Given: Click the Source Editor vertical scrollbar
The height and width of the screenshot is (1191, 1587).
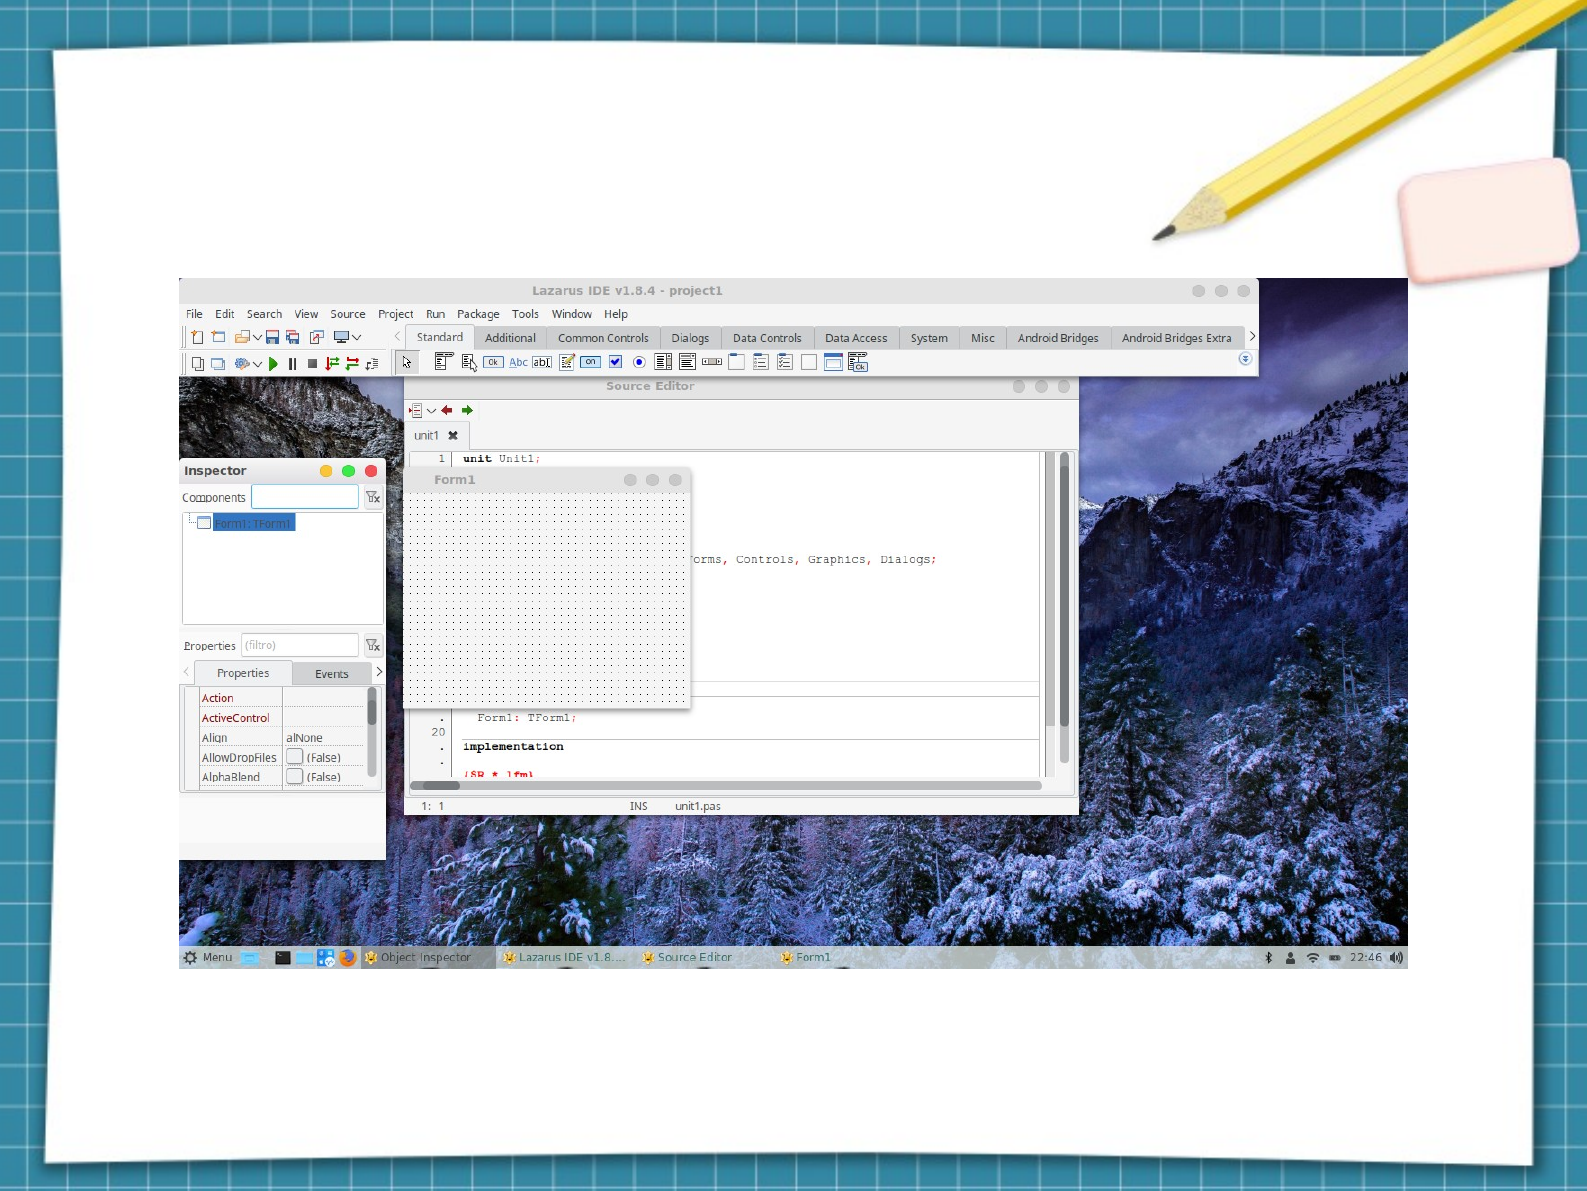Looking at the screenshot, I should 1064,608.
